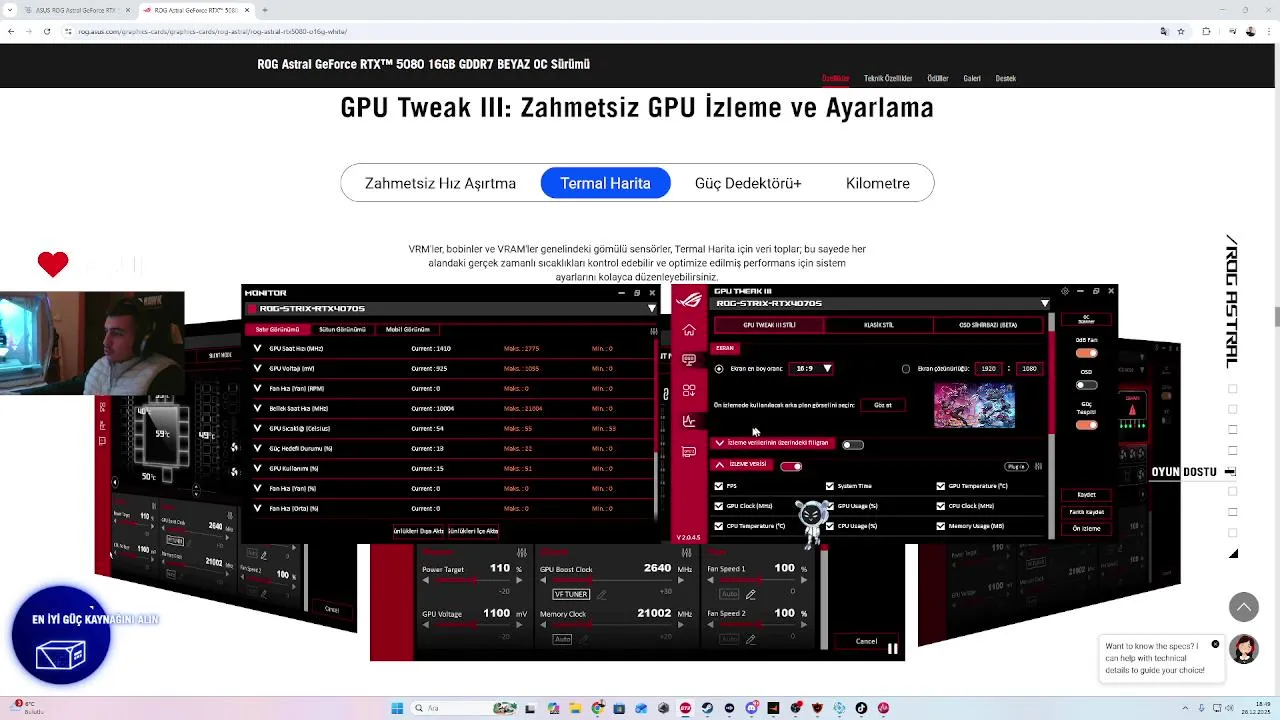This screenshot has height=720, width=1280.
Task: Click the edit pencil next to VF TUNER
Action: pyautogui.click(x=601, y=594)
